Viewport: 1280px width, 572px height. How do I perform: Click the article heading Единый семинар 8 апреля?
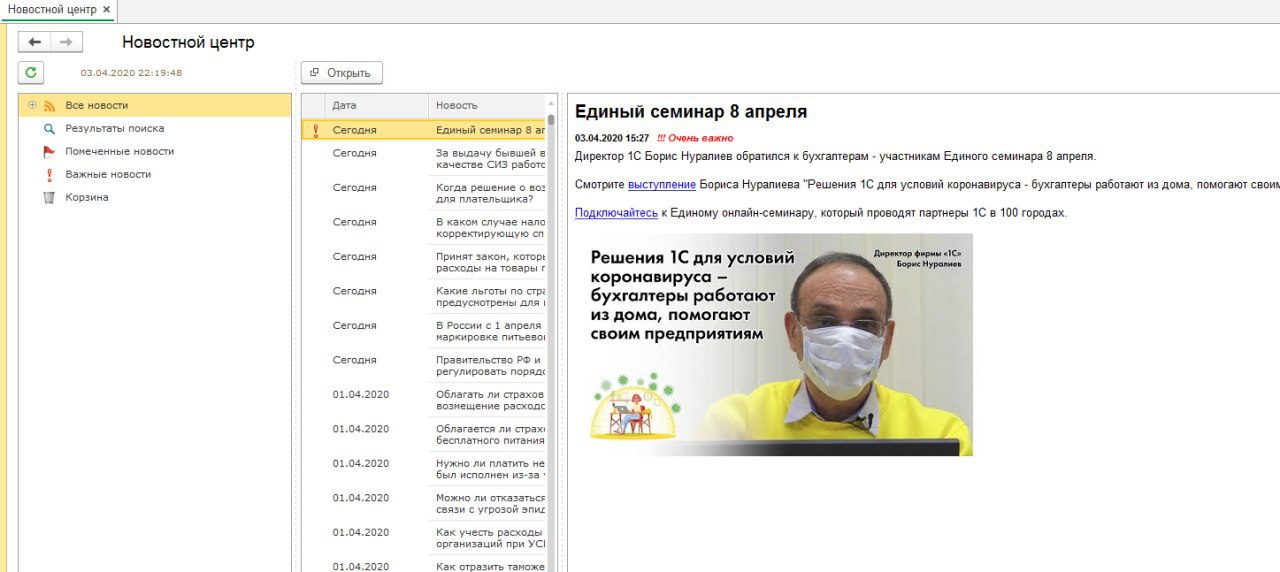[691, 112]
